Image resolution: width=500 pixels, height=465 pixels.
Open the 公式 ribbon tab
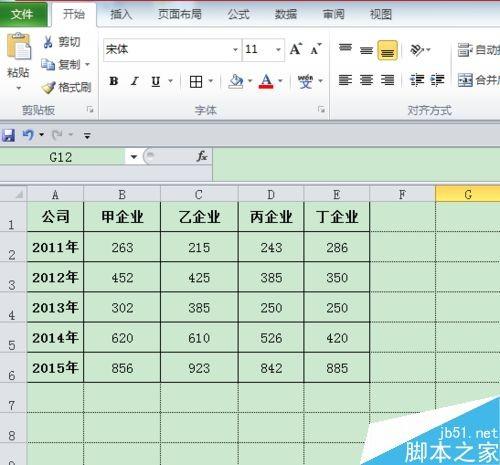tap(238, 14)
